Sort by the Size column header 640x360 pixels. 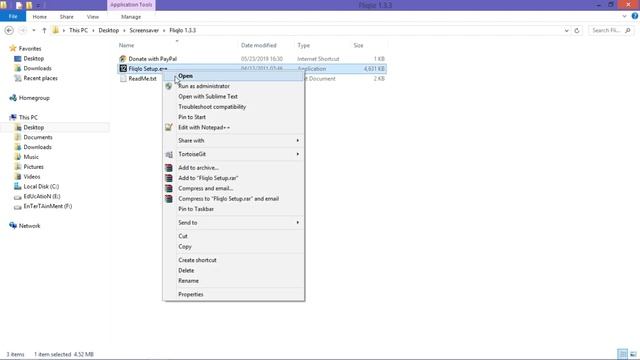(x=358, y=45)
